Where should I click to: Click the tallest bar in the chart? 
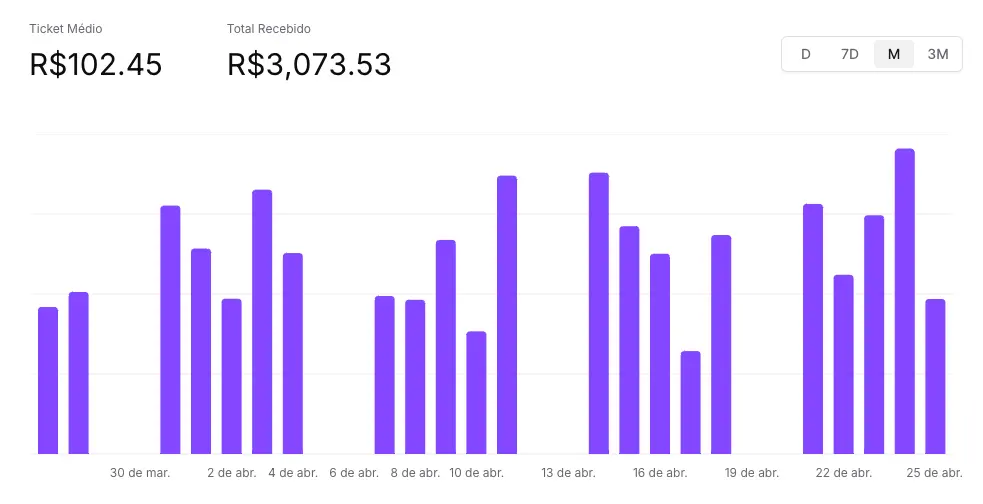click(905, 300)
